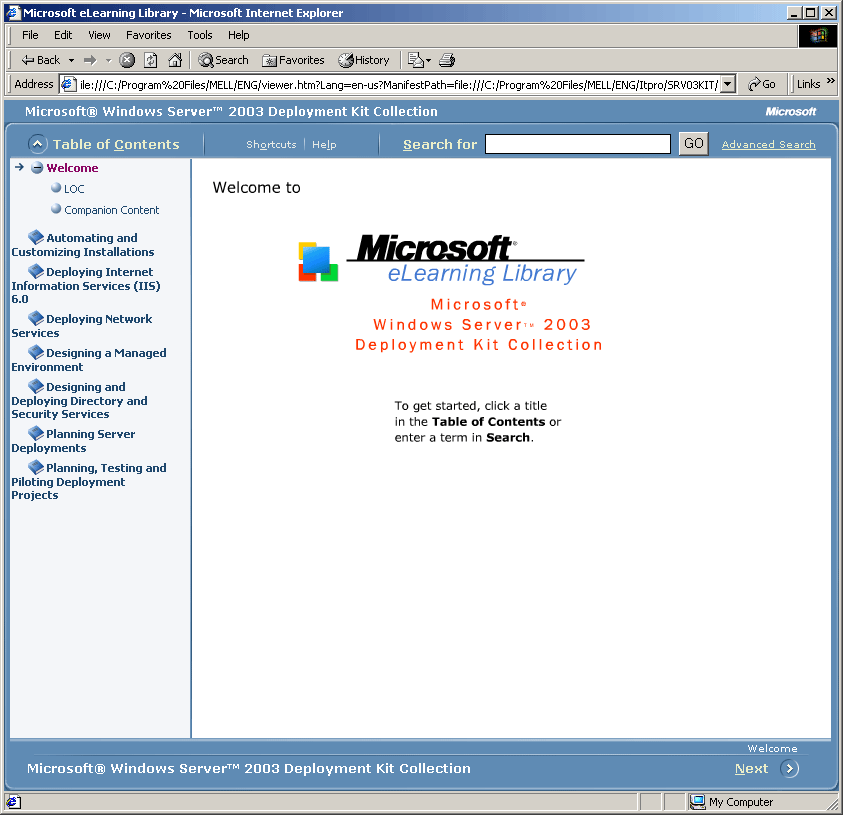Open the Favorites toolbar button

(293, 60)
